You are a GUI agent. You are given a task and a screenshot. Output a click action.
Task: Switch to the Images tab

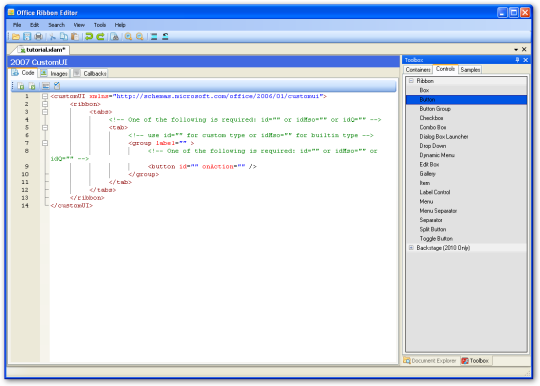[54, 73]
